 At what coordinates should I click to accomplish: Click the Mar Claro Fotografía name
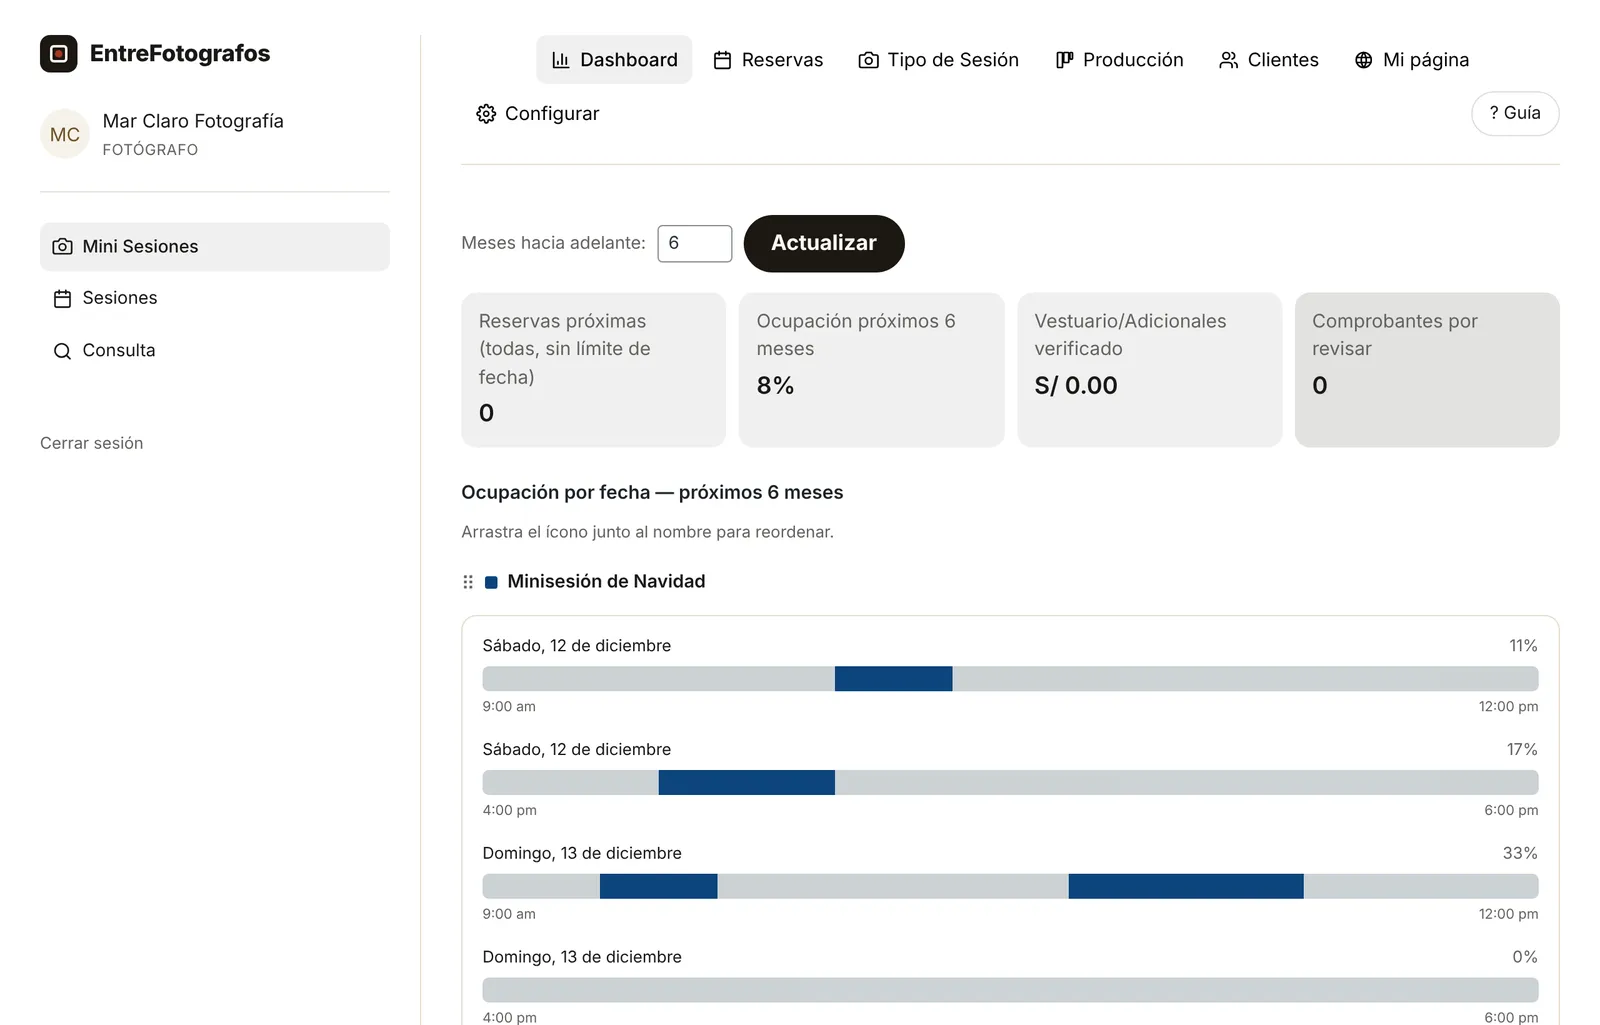tap(193, 121)
